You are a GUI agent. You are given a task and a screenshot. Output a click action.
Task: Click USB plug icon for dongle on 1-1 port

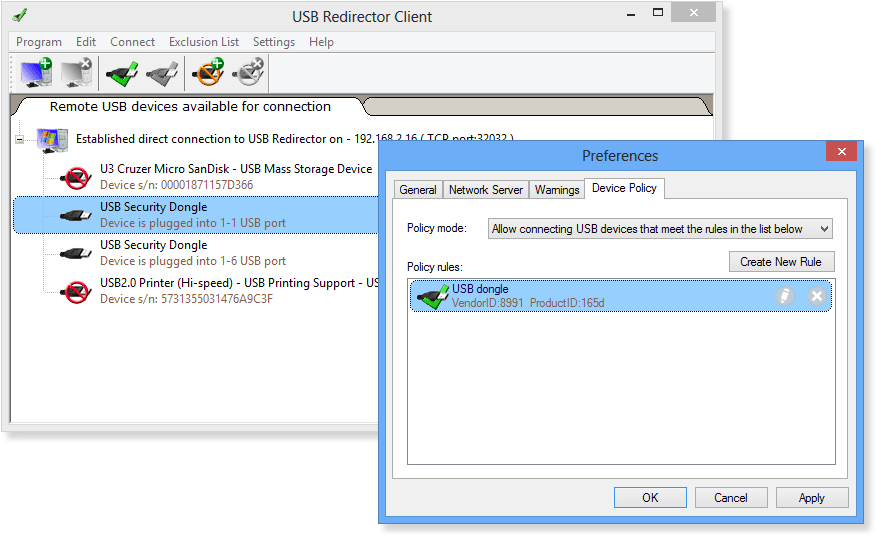[x=76, y=215]
